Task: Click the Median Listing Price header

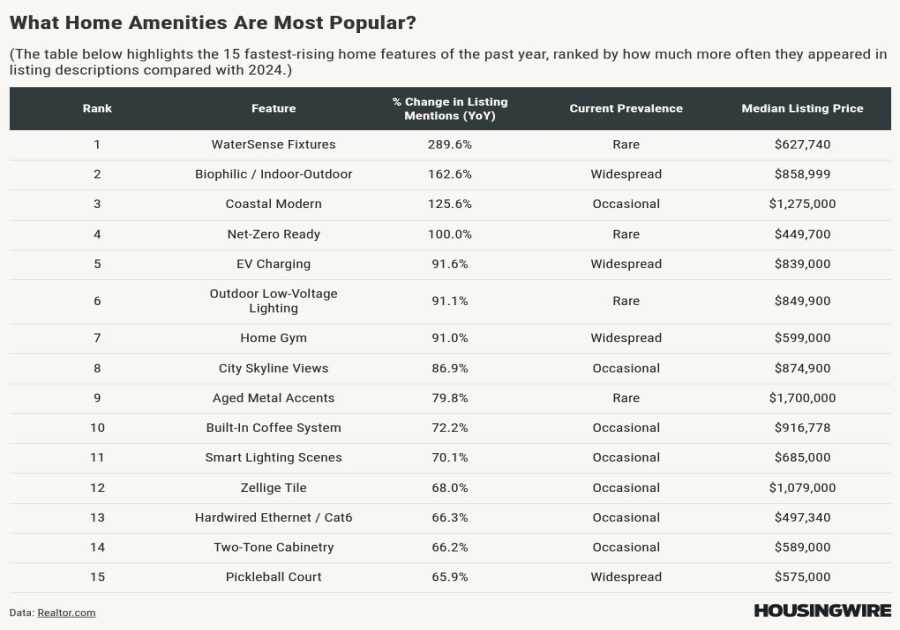Action: (x=802, y=108)
